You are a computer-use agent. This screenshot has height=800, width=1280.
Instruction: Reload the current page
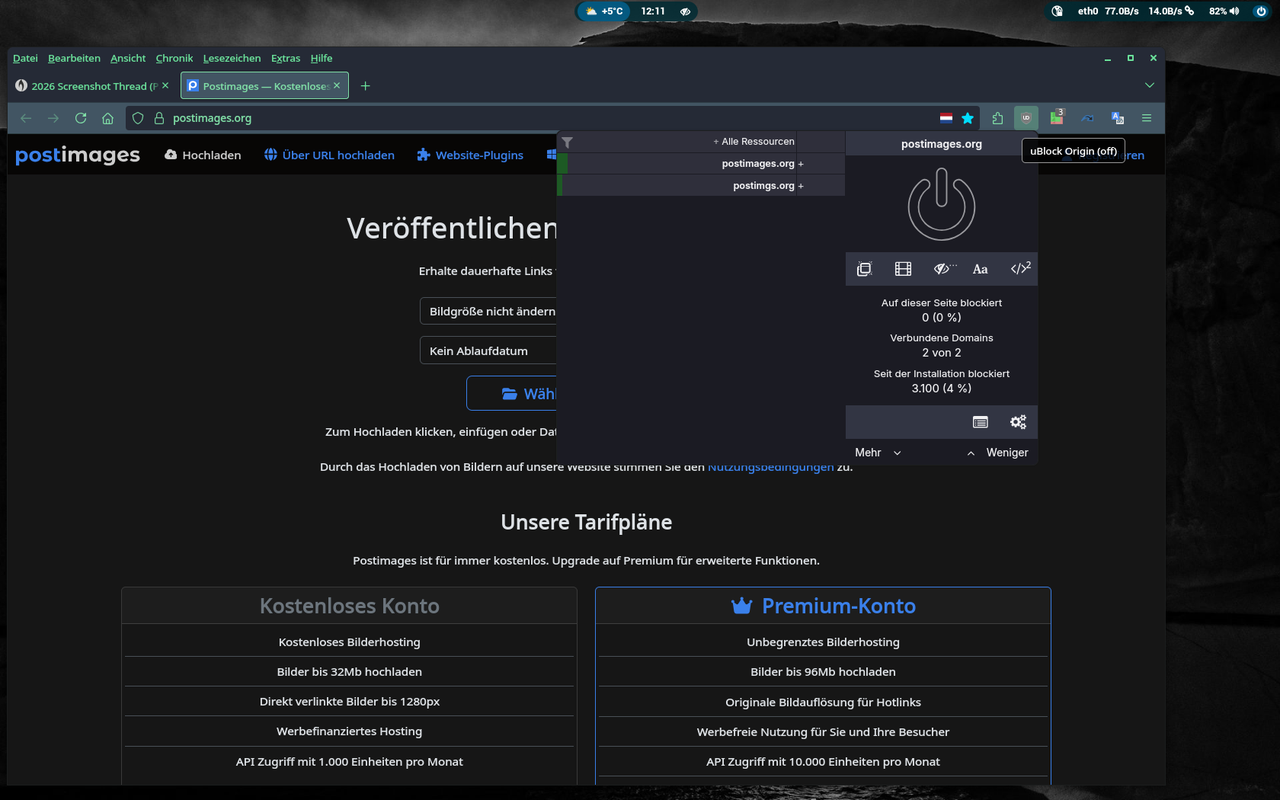pyautogui.click(x=81, y=118)
